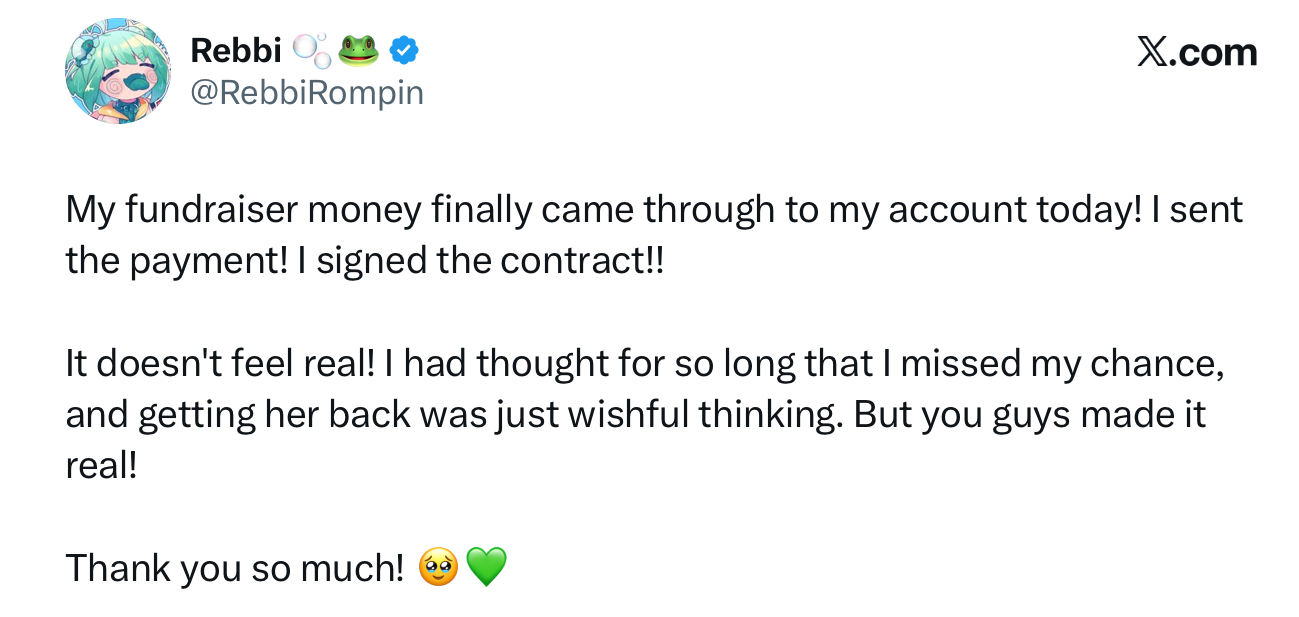
Task: Click the sentence "I signed the contract!!"
Action: [479, 262]
